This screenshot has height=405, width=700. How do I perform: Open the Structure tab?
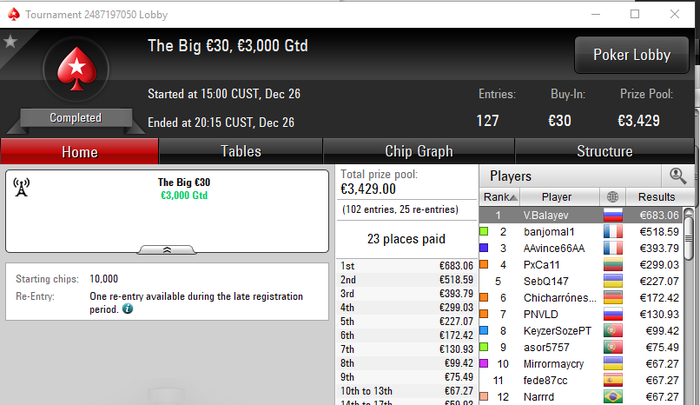pyautogui.click(x=604, y=151)
